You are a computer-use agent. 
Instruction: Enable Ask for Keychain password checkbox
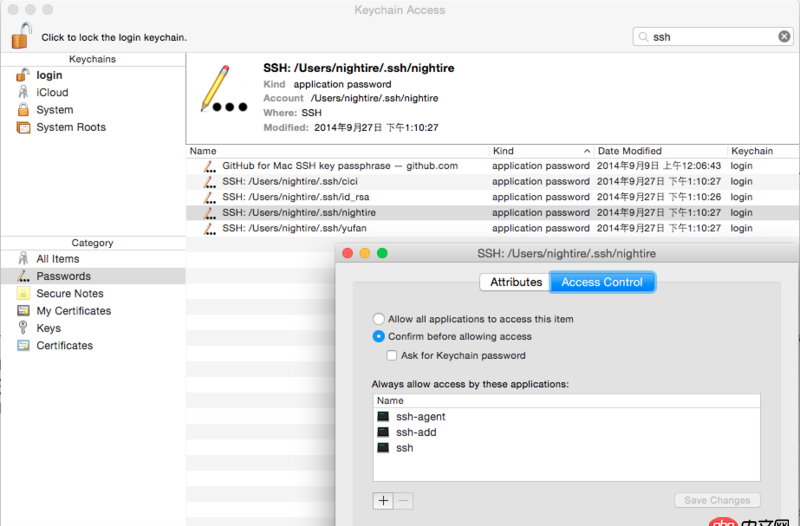pos(392,356)
